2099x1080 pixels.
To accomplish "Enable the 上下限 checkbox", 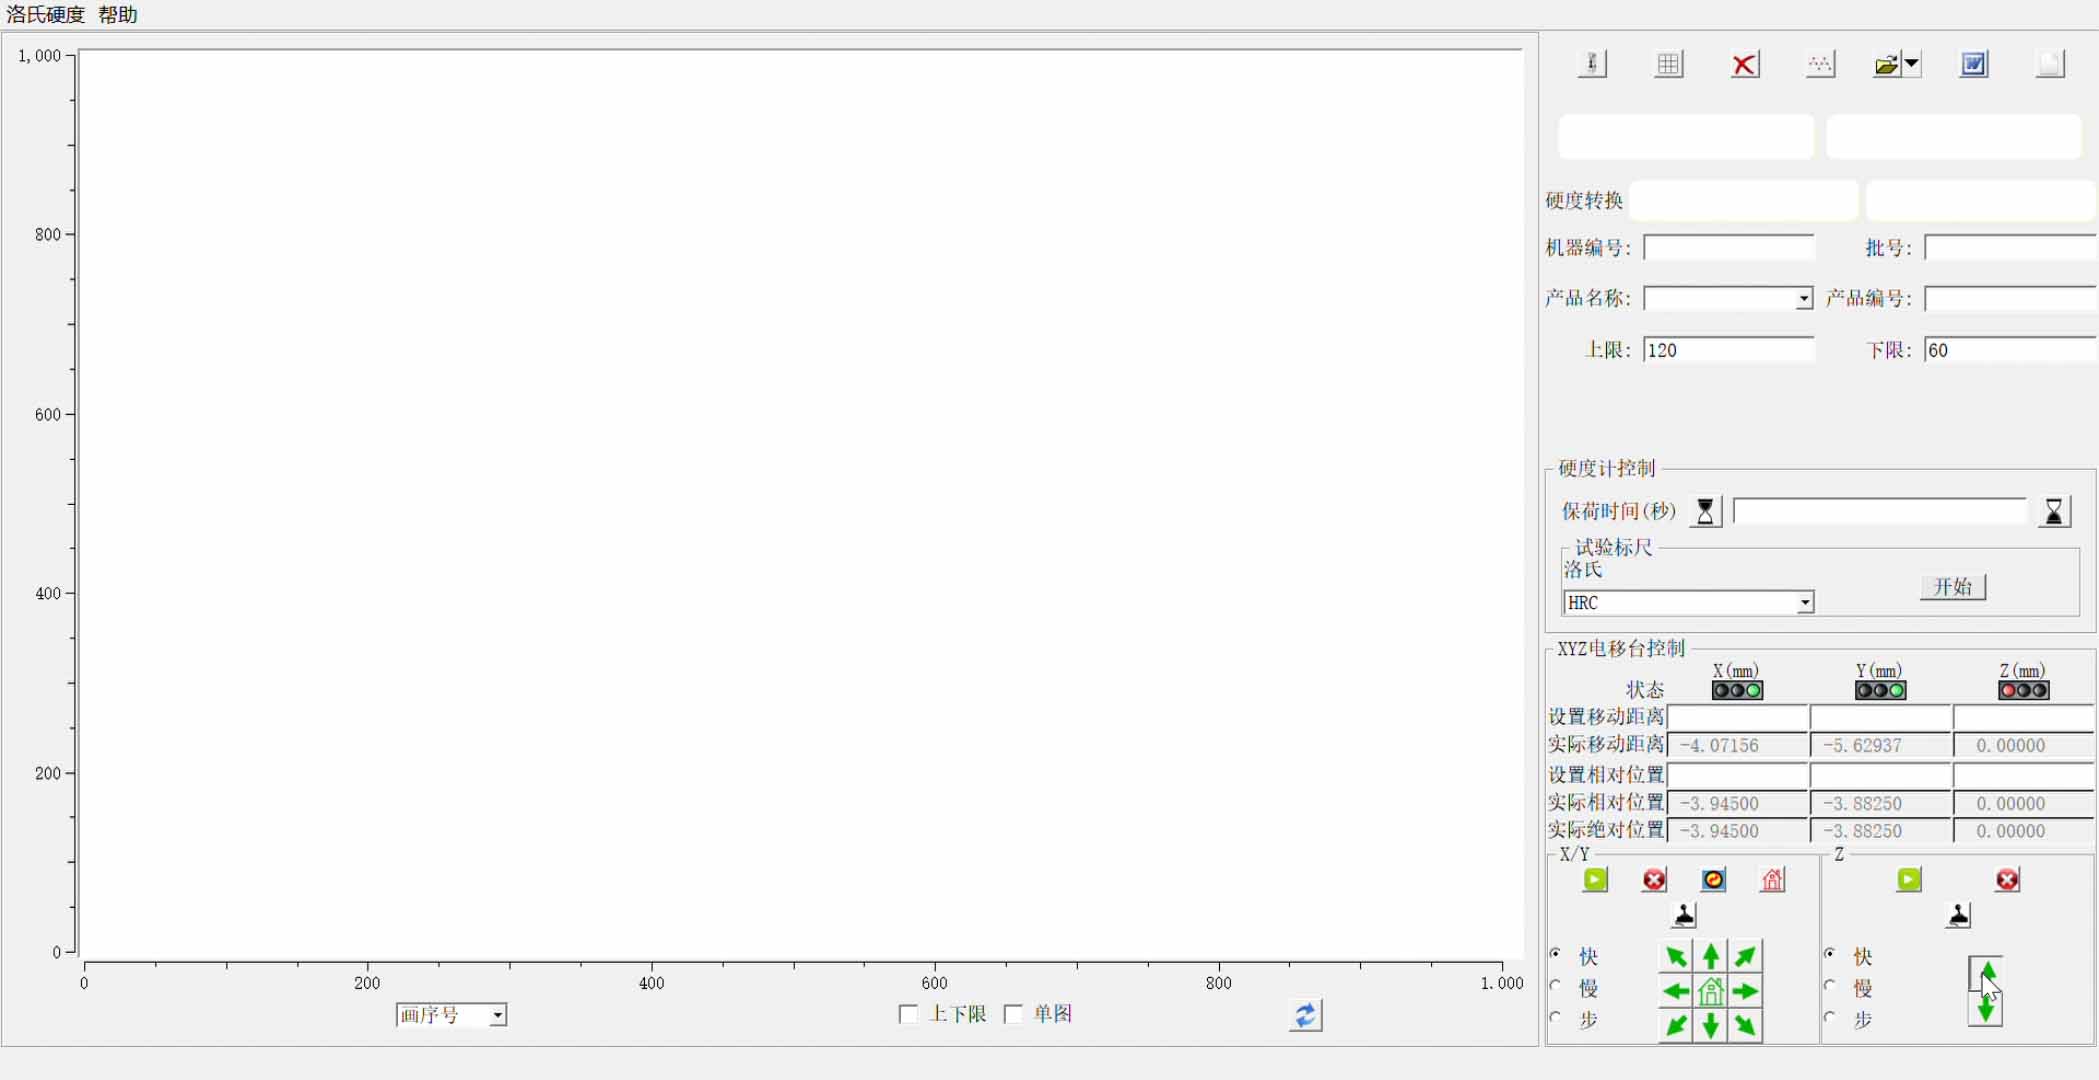I will tap(908, 1014).
